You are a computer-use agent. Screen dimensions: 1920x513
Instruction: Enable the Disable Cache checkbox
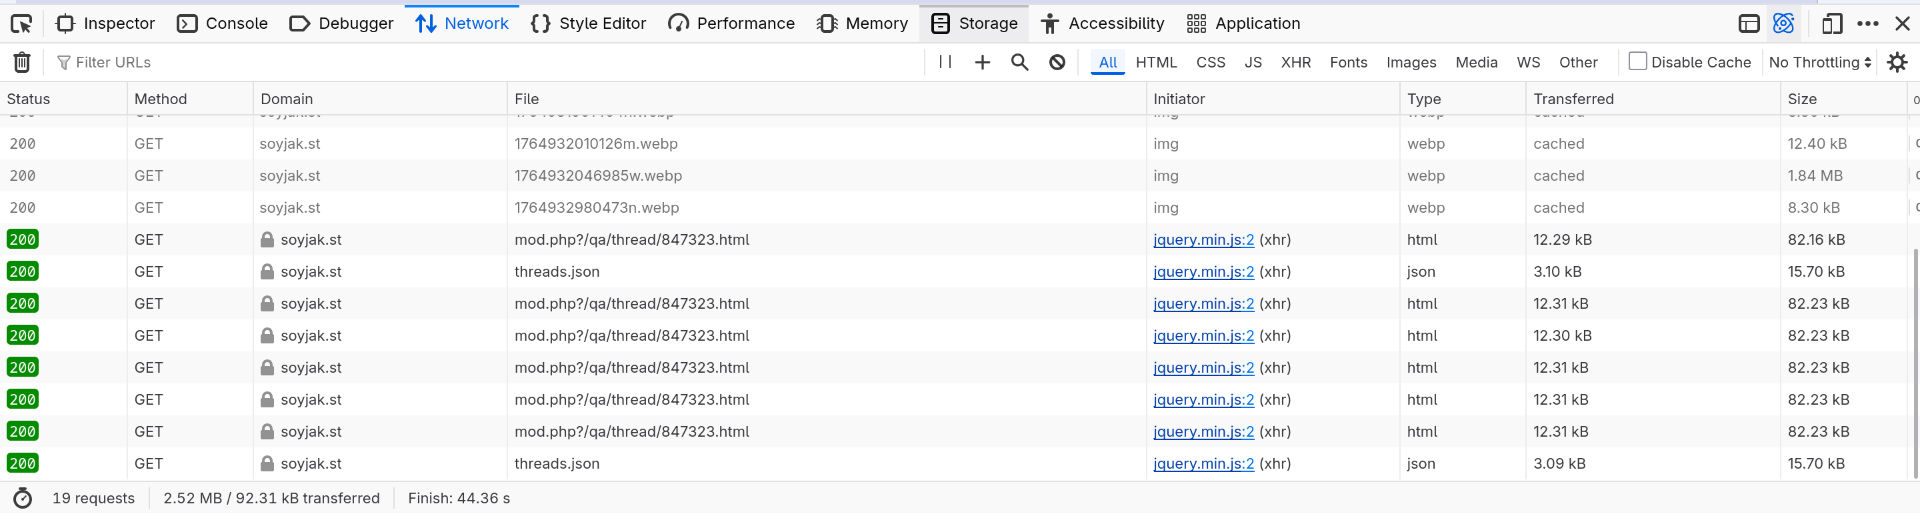[1637, 61]
